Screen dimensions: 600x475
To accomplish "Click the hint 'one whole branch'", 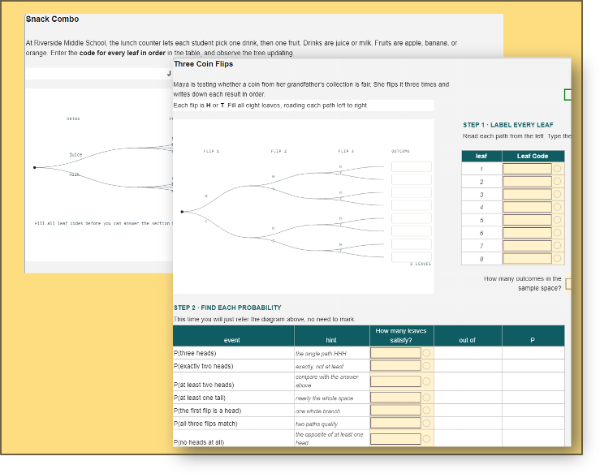I will [318, 411].
